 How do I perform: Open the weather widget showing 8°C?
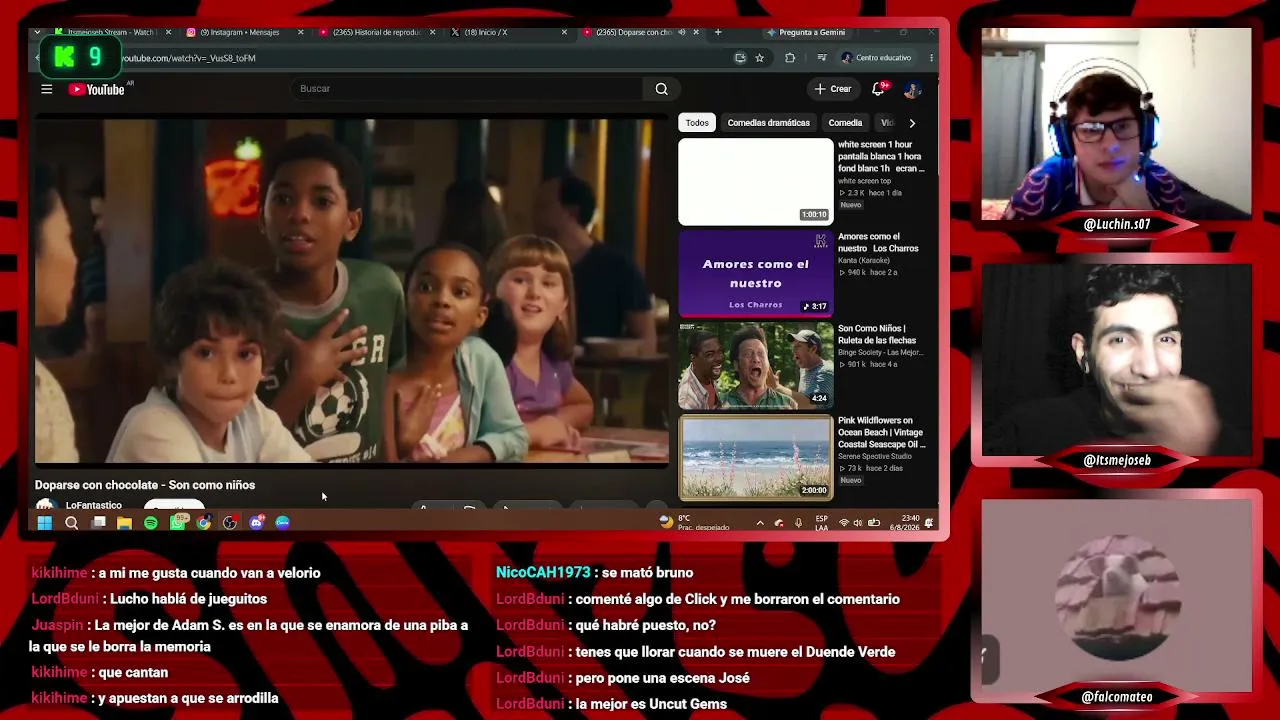(695, 522)
